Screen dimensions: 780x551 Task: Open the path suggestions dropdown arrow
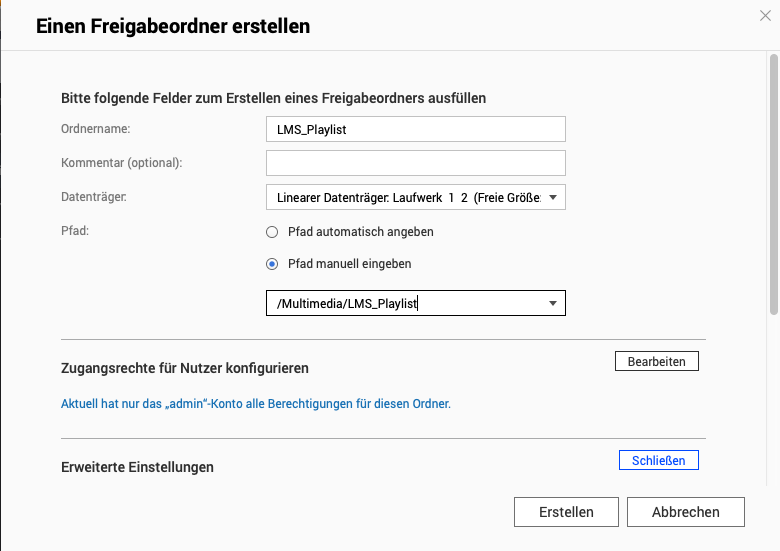554,303
